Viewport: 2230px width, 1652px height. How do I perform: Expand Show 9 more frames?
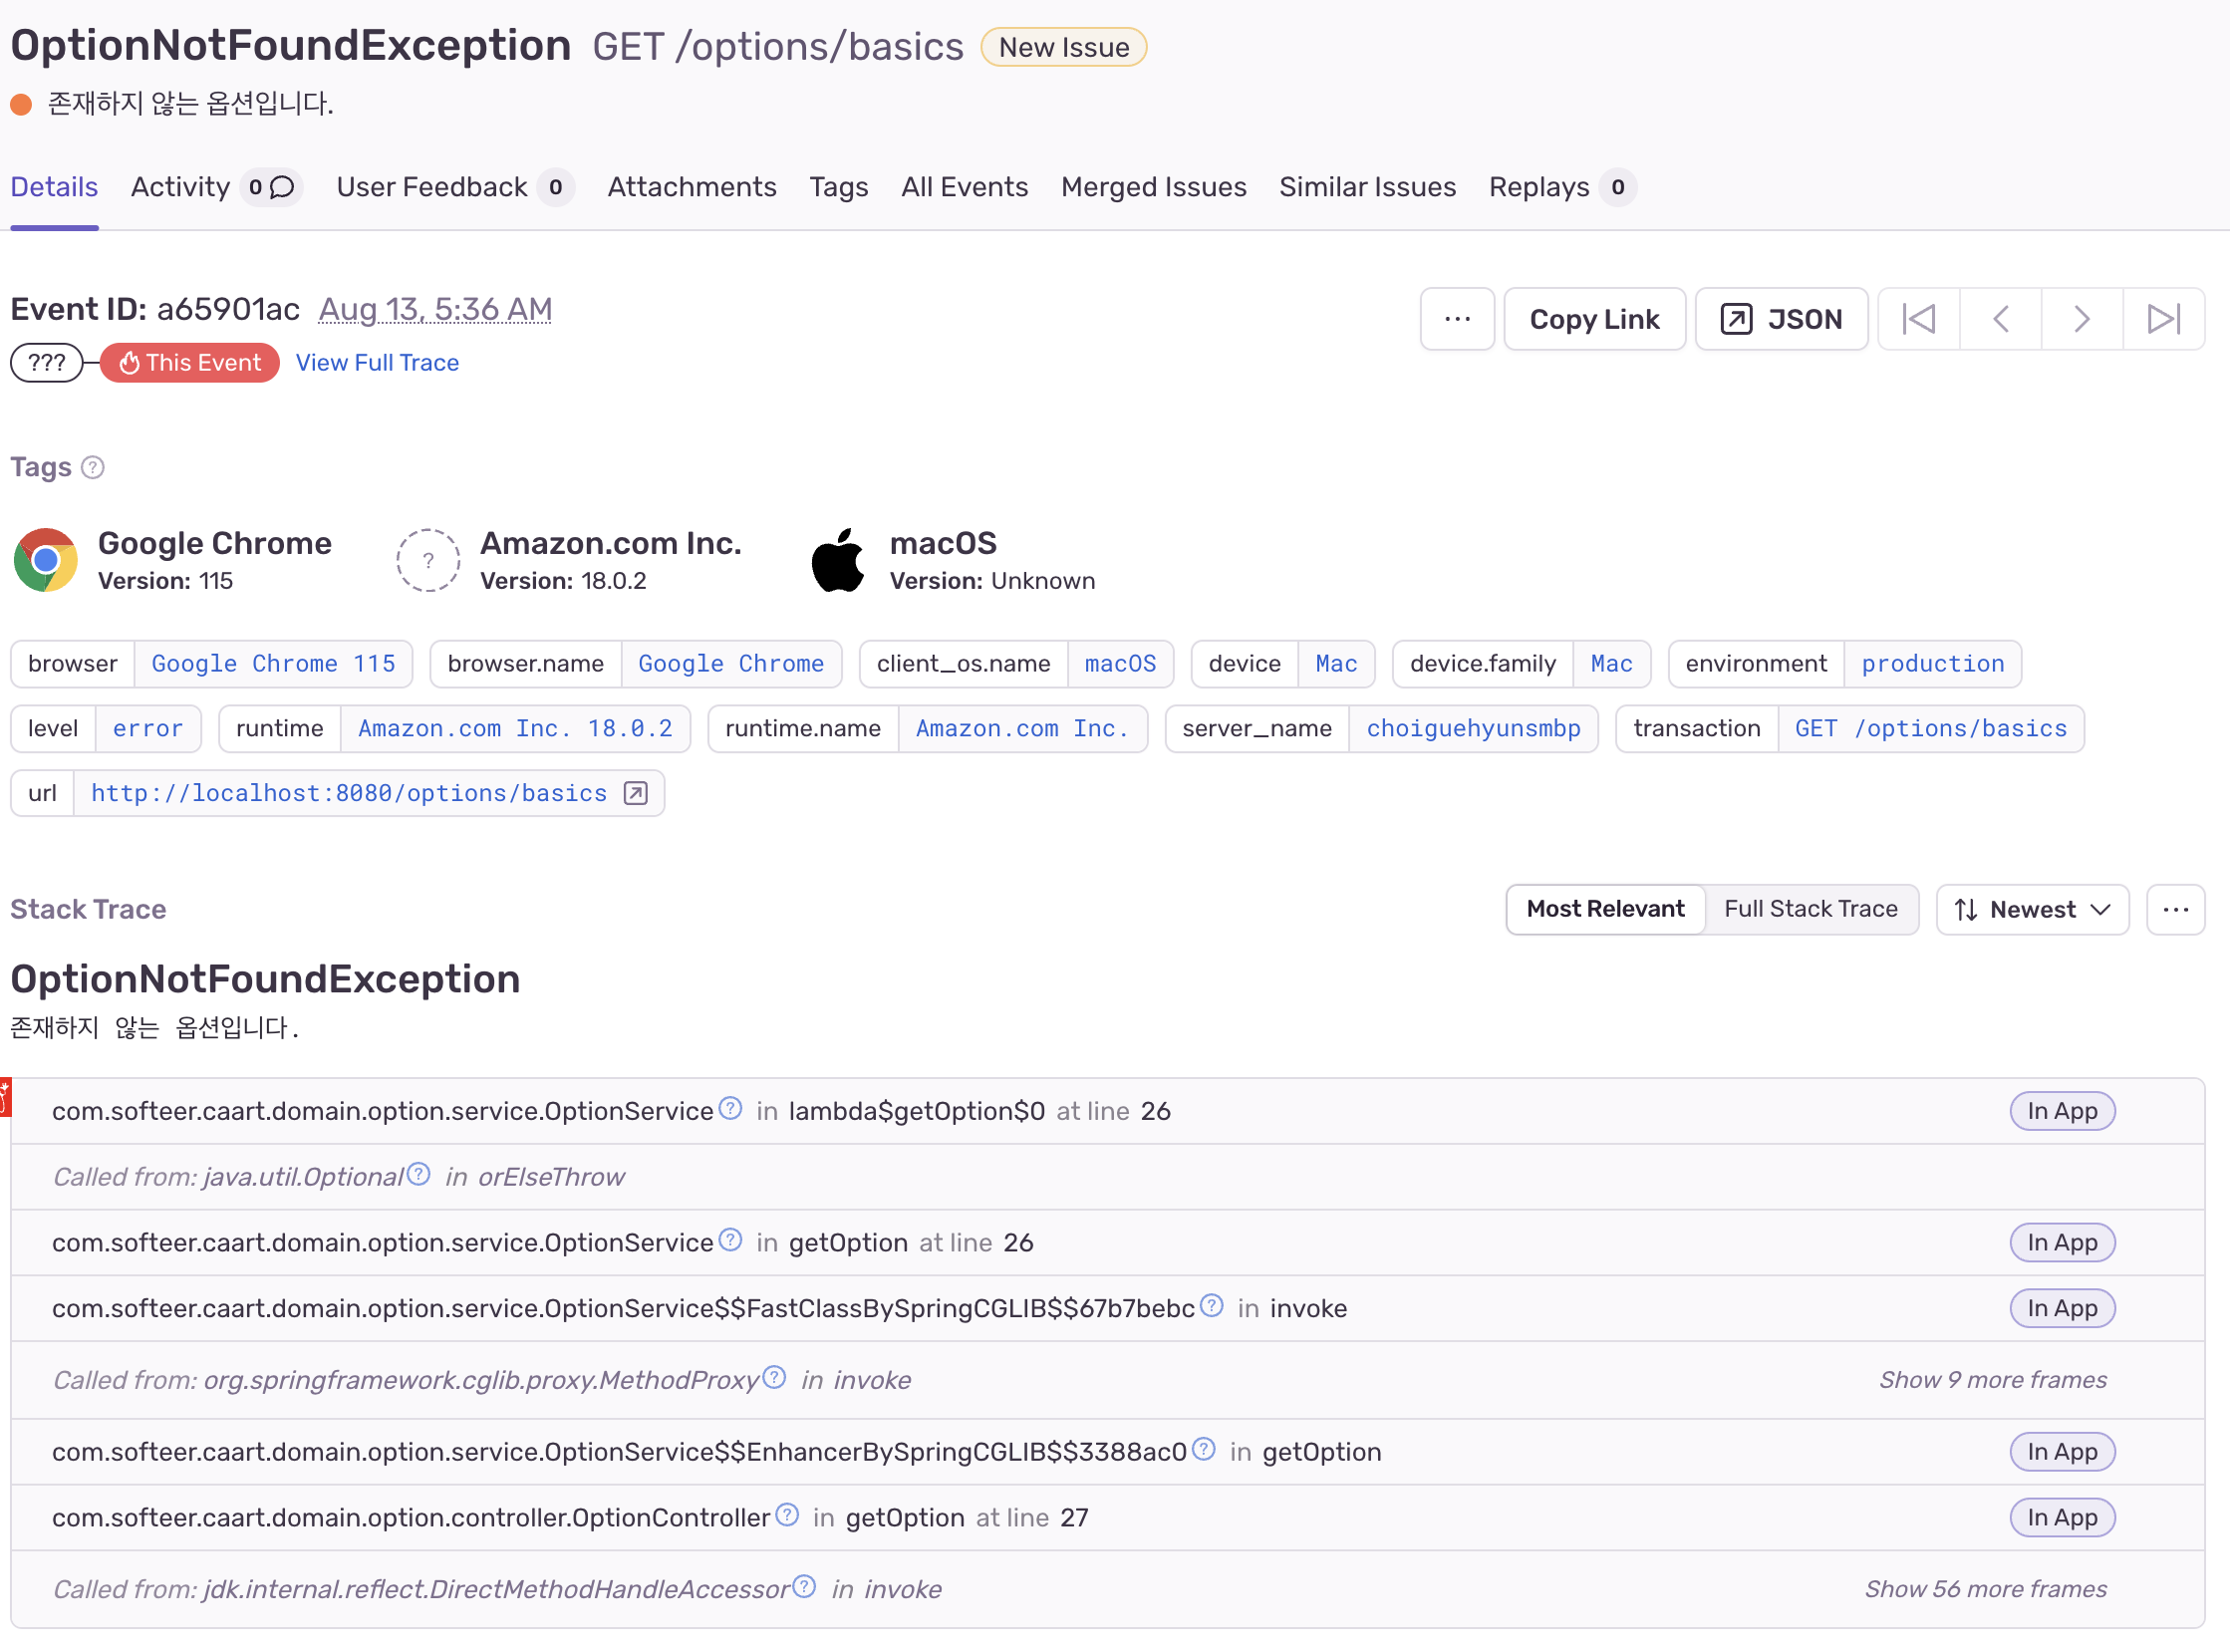click(1992, 1380)
